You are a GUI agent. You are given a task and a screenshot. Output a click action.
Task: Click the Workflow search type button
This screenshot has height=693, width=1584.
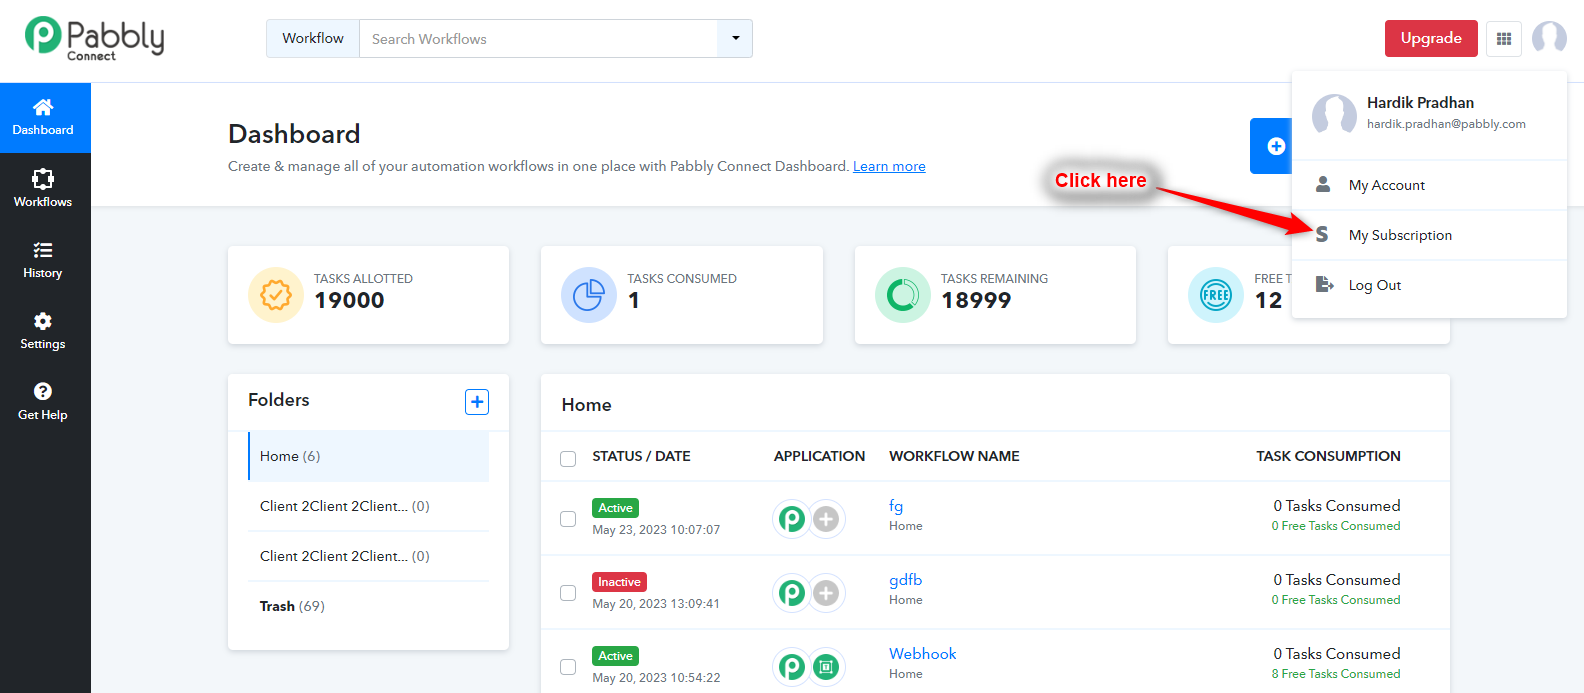pos(313,38)
